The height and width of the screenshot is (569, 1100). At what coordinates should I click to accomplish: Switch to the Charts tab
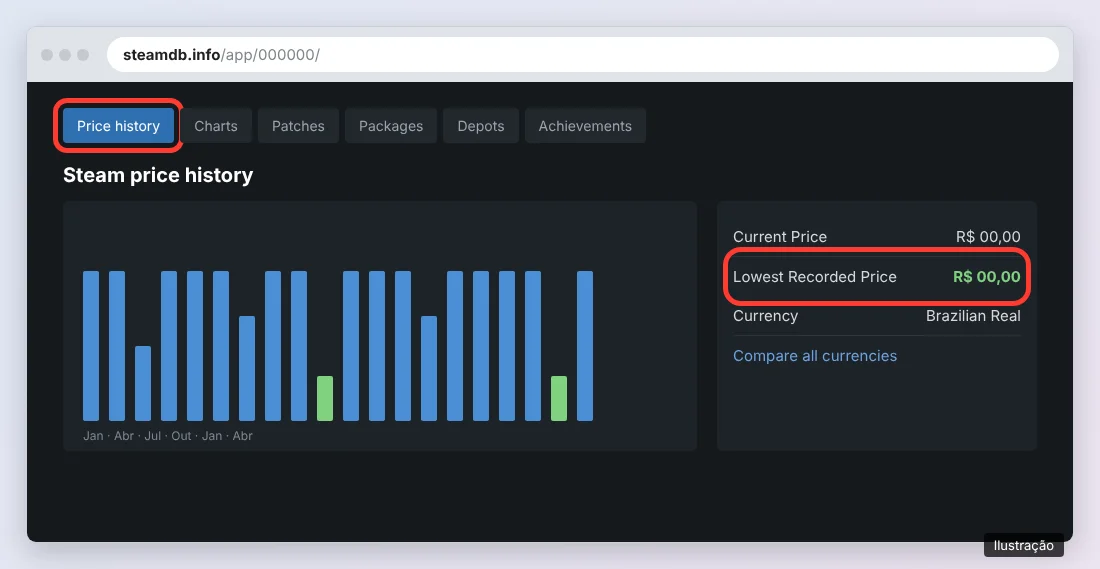point(215,126)
